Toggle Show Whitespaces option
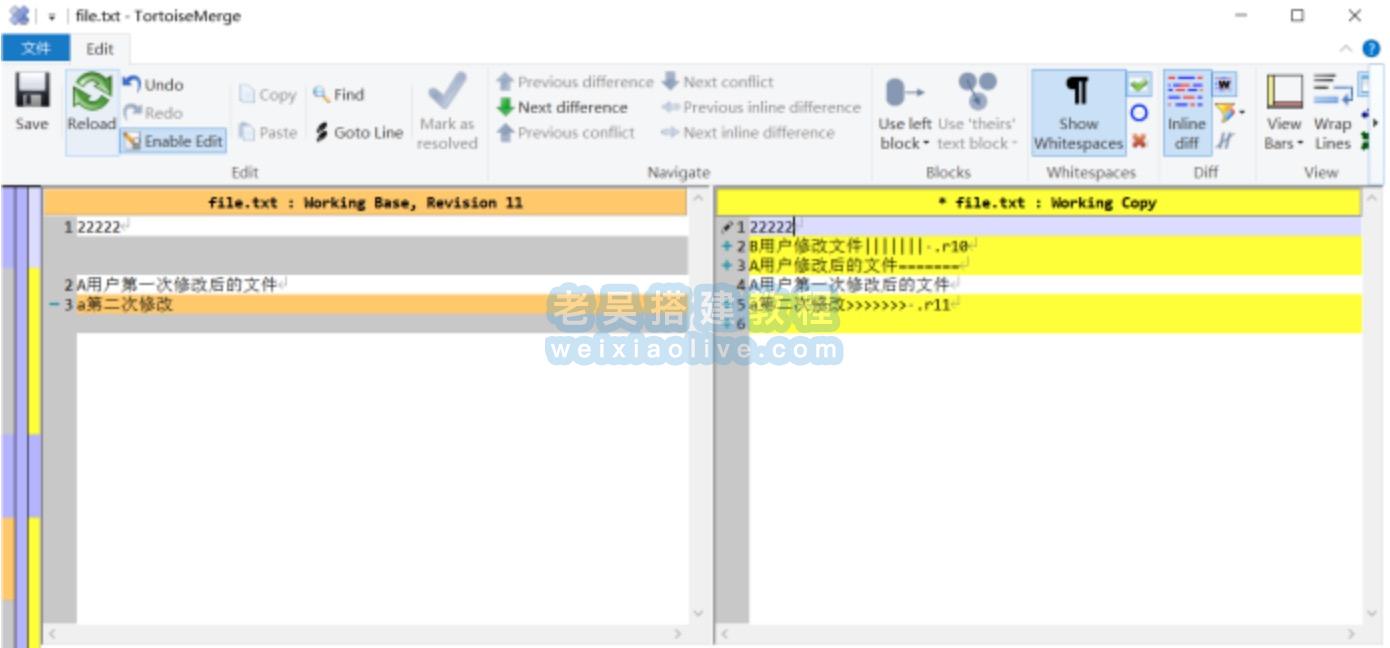The image size is (1390, 648). point(1078,112)
